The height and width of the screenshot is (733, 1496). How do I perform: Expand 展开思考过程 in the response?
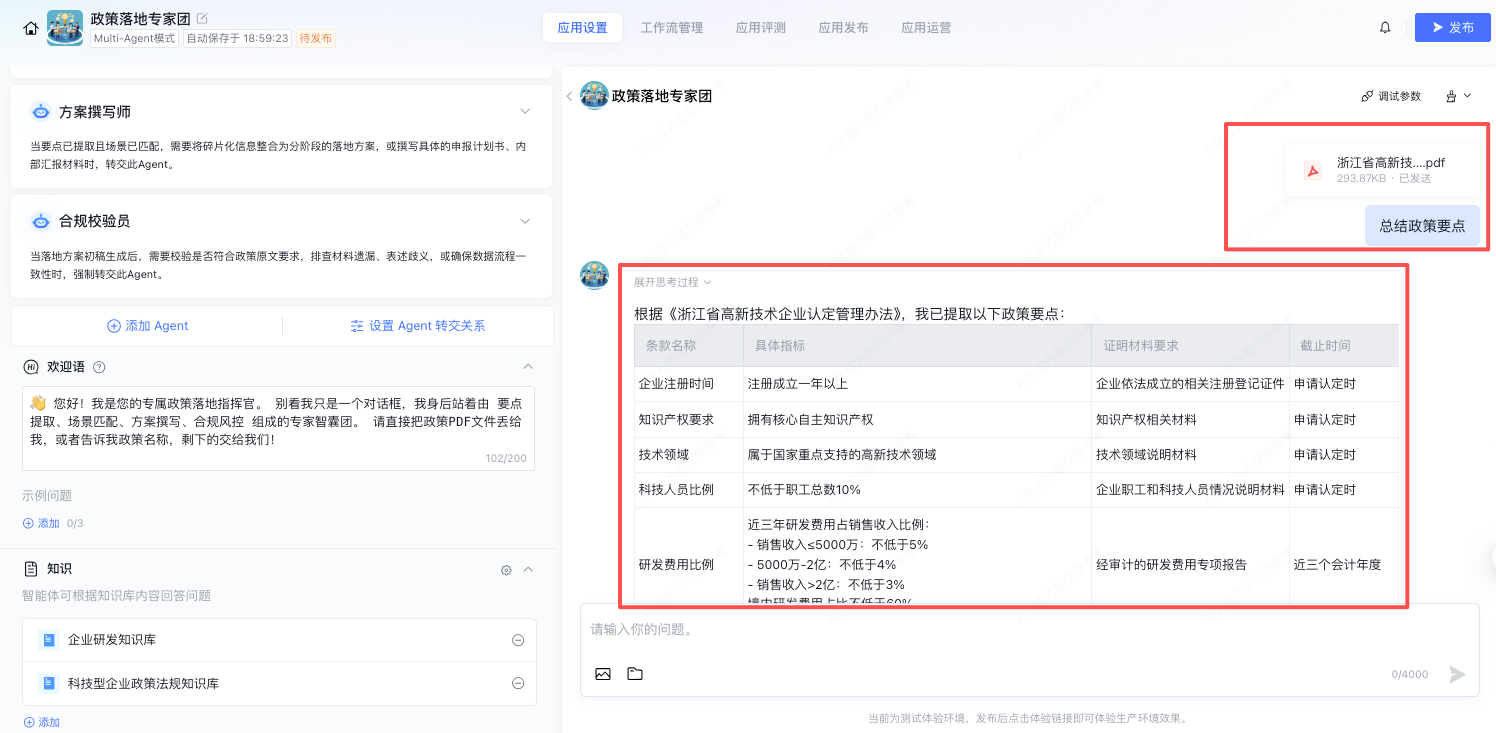672,282
